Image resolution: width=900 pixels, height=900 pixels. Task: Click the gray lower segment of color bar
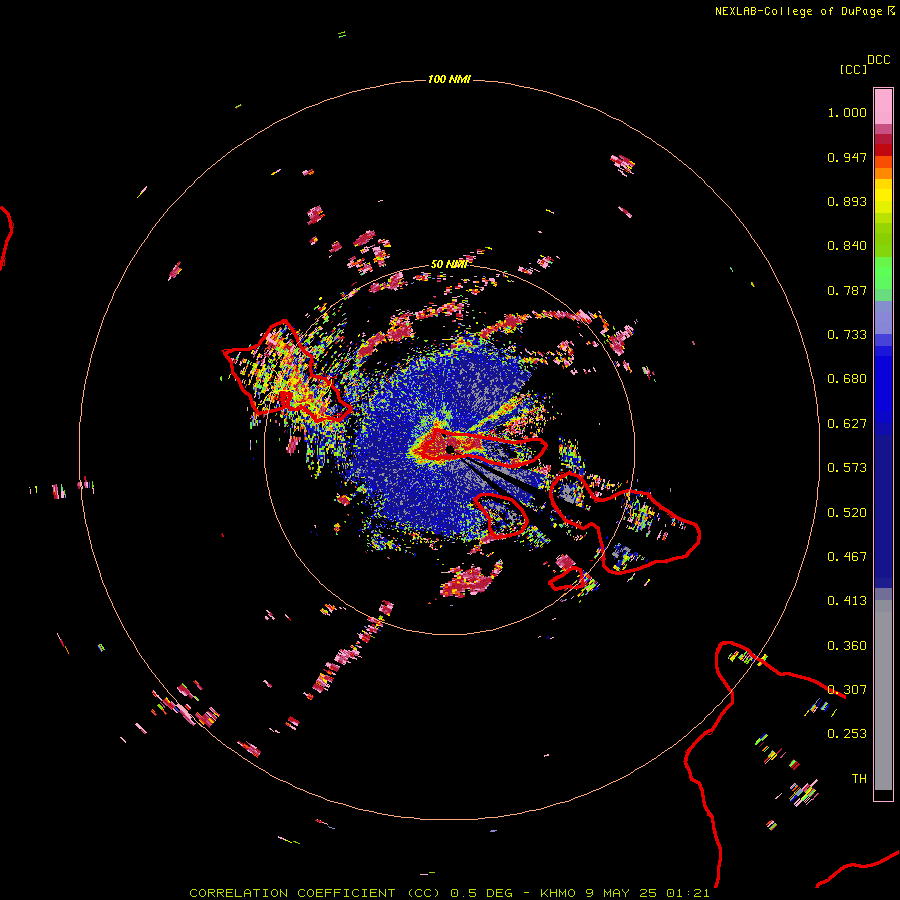883,695
